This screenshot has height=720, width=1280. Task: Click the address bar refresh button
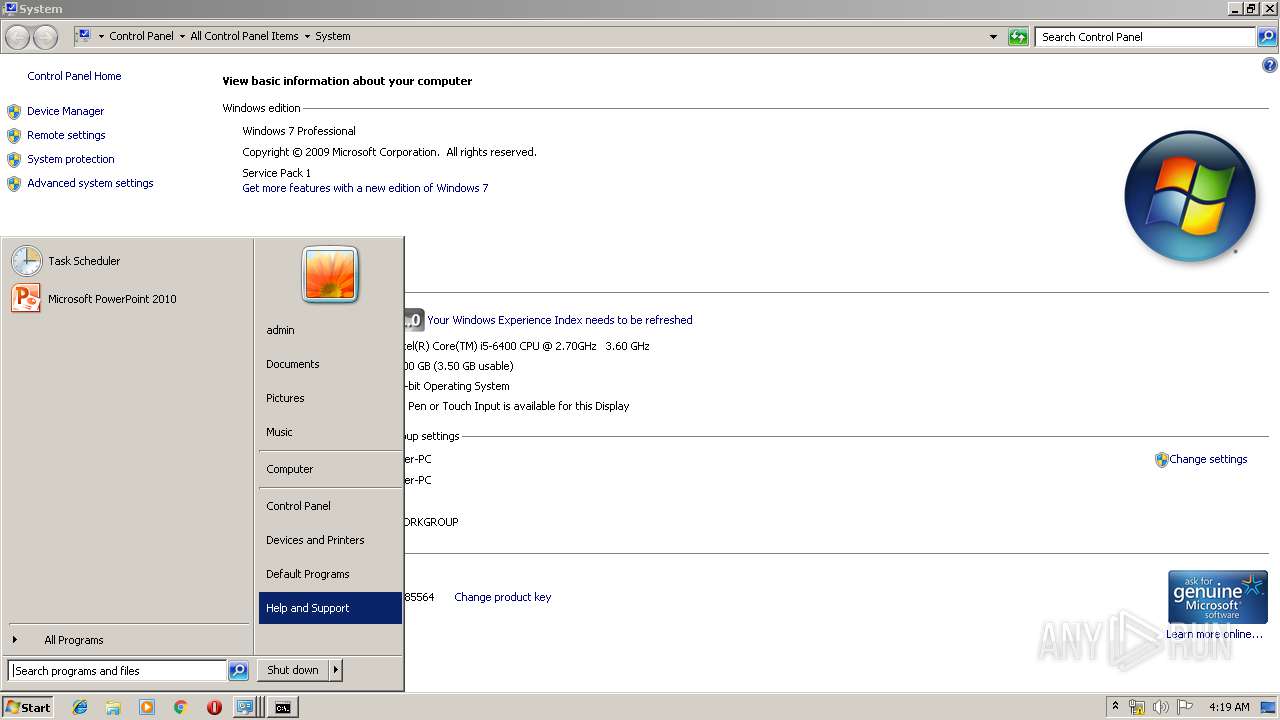pyautogui.click(x=1018, y=37)
